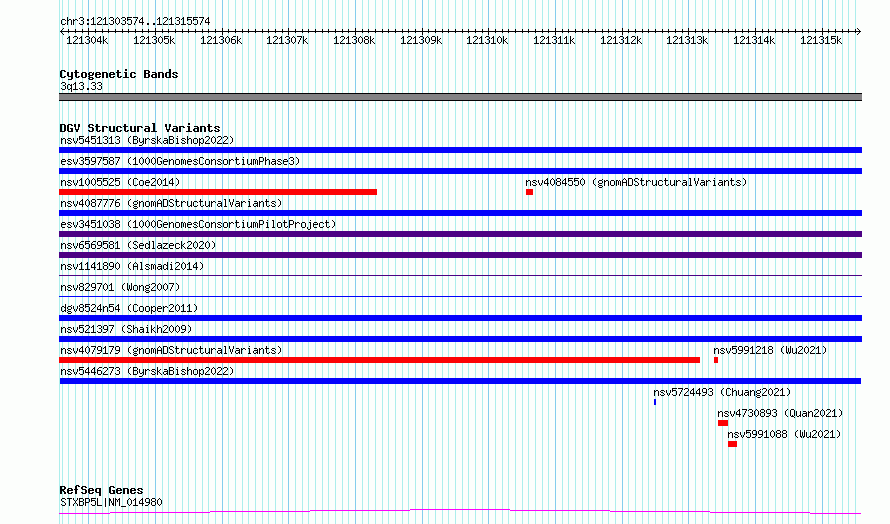
Task: Click the 121310k ruler position
Action: click(487, 40)
